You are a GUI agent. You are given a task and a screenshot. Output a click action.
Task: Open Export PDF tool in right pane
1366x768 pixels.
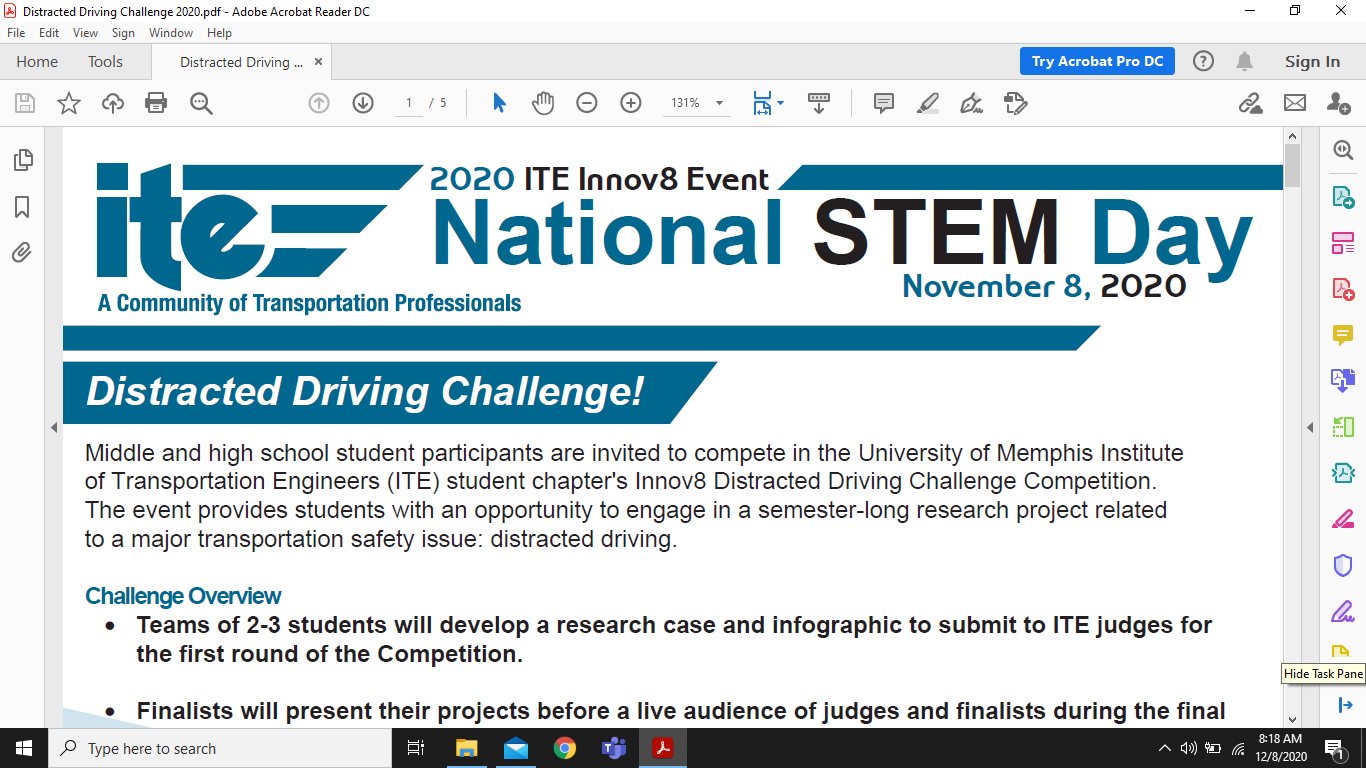pos(1343,196)
